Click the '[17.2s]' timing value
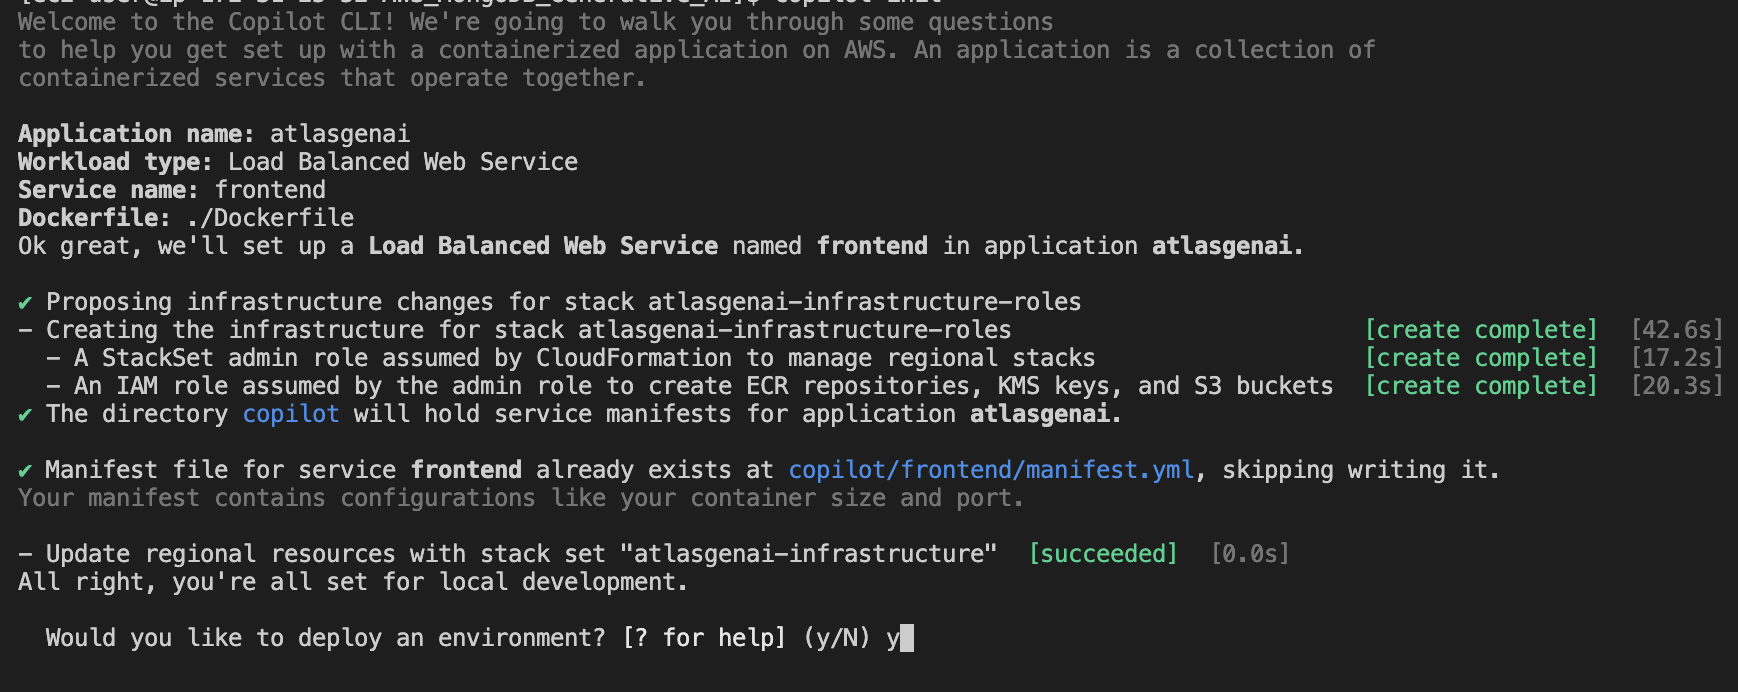 (1677, 358)
